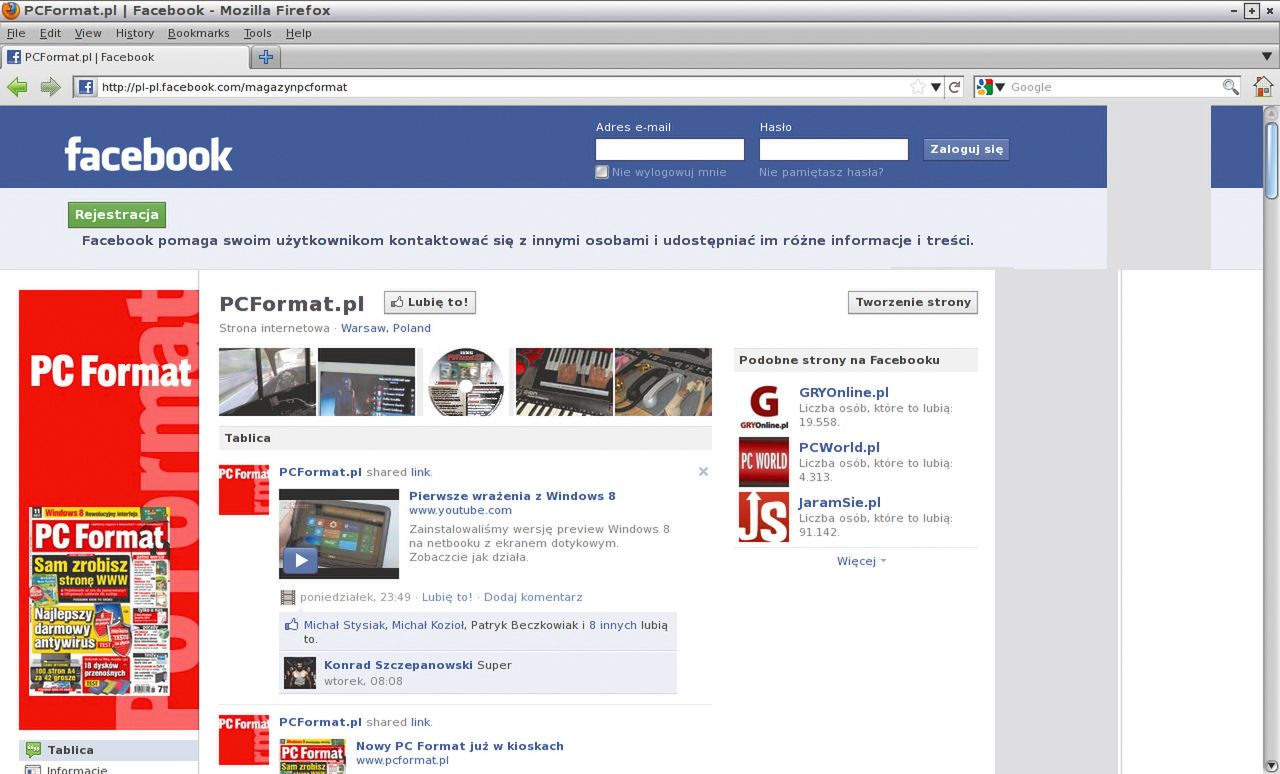Click the PC Format magazine cover image
The height and width of the screenshot is (774, 1280).
pyautogui.click(x=99, y=601)
